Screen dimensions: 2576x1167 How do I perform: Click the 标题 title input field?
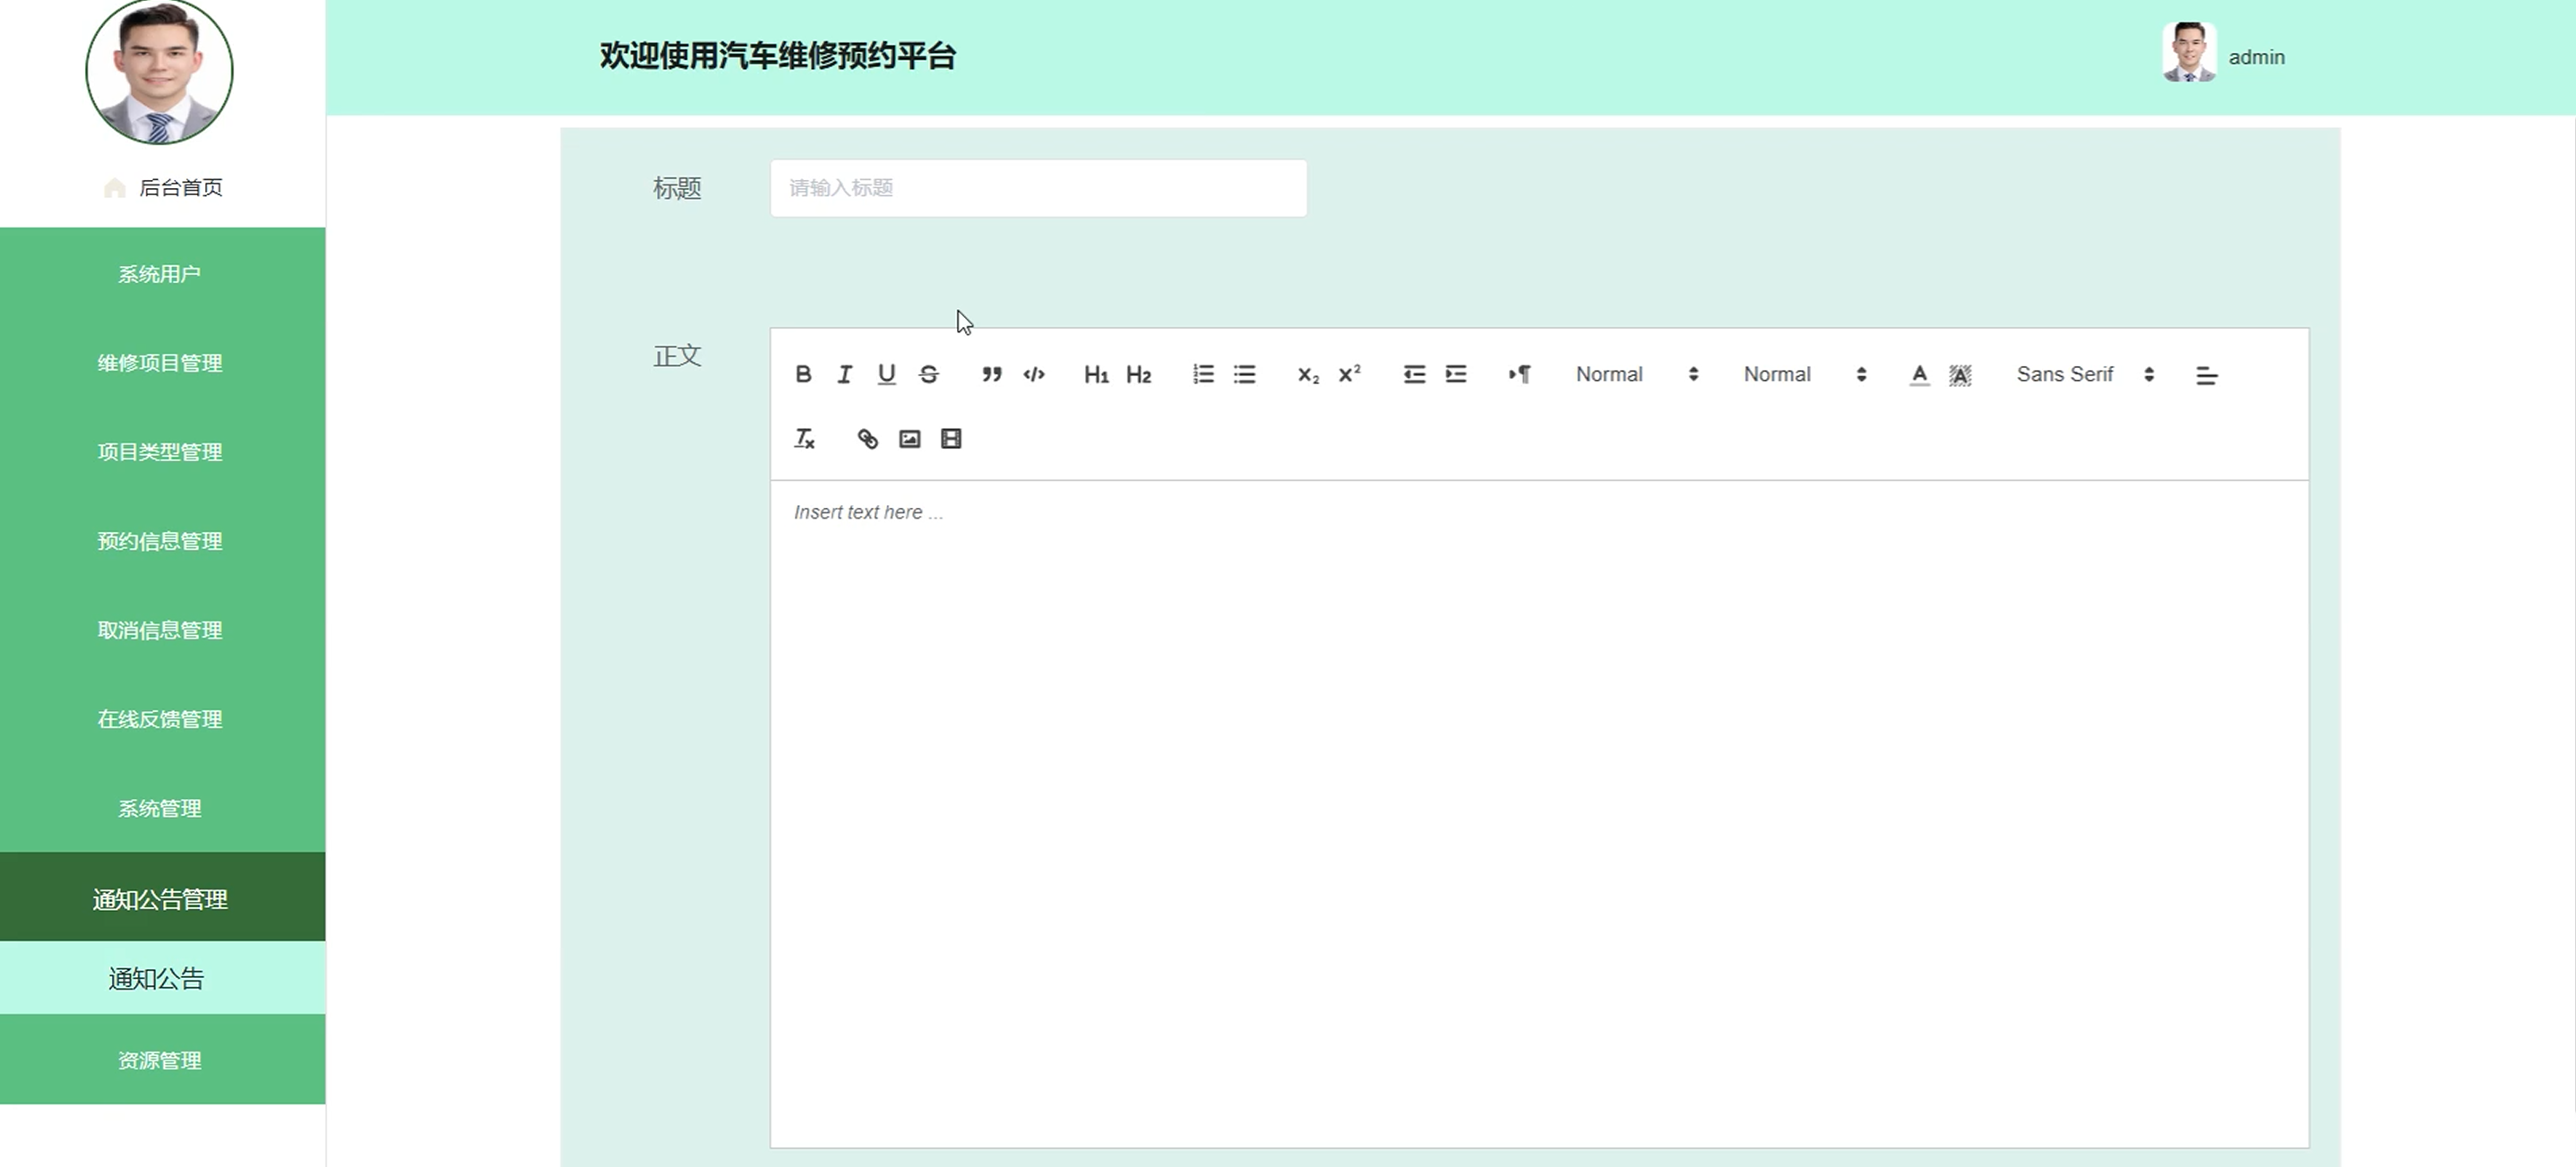1038,188
